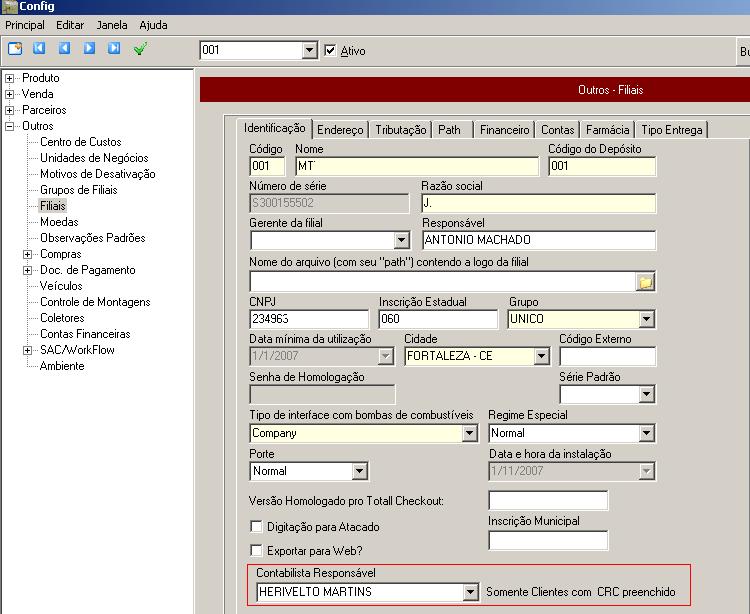Click the green checkmark save icon
This screenshot has height=614, width=750.
[140, 48]
